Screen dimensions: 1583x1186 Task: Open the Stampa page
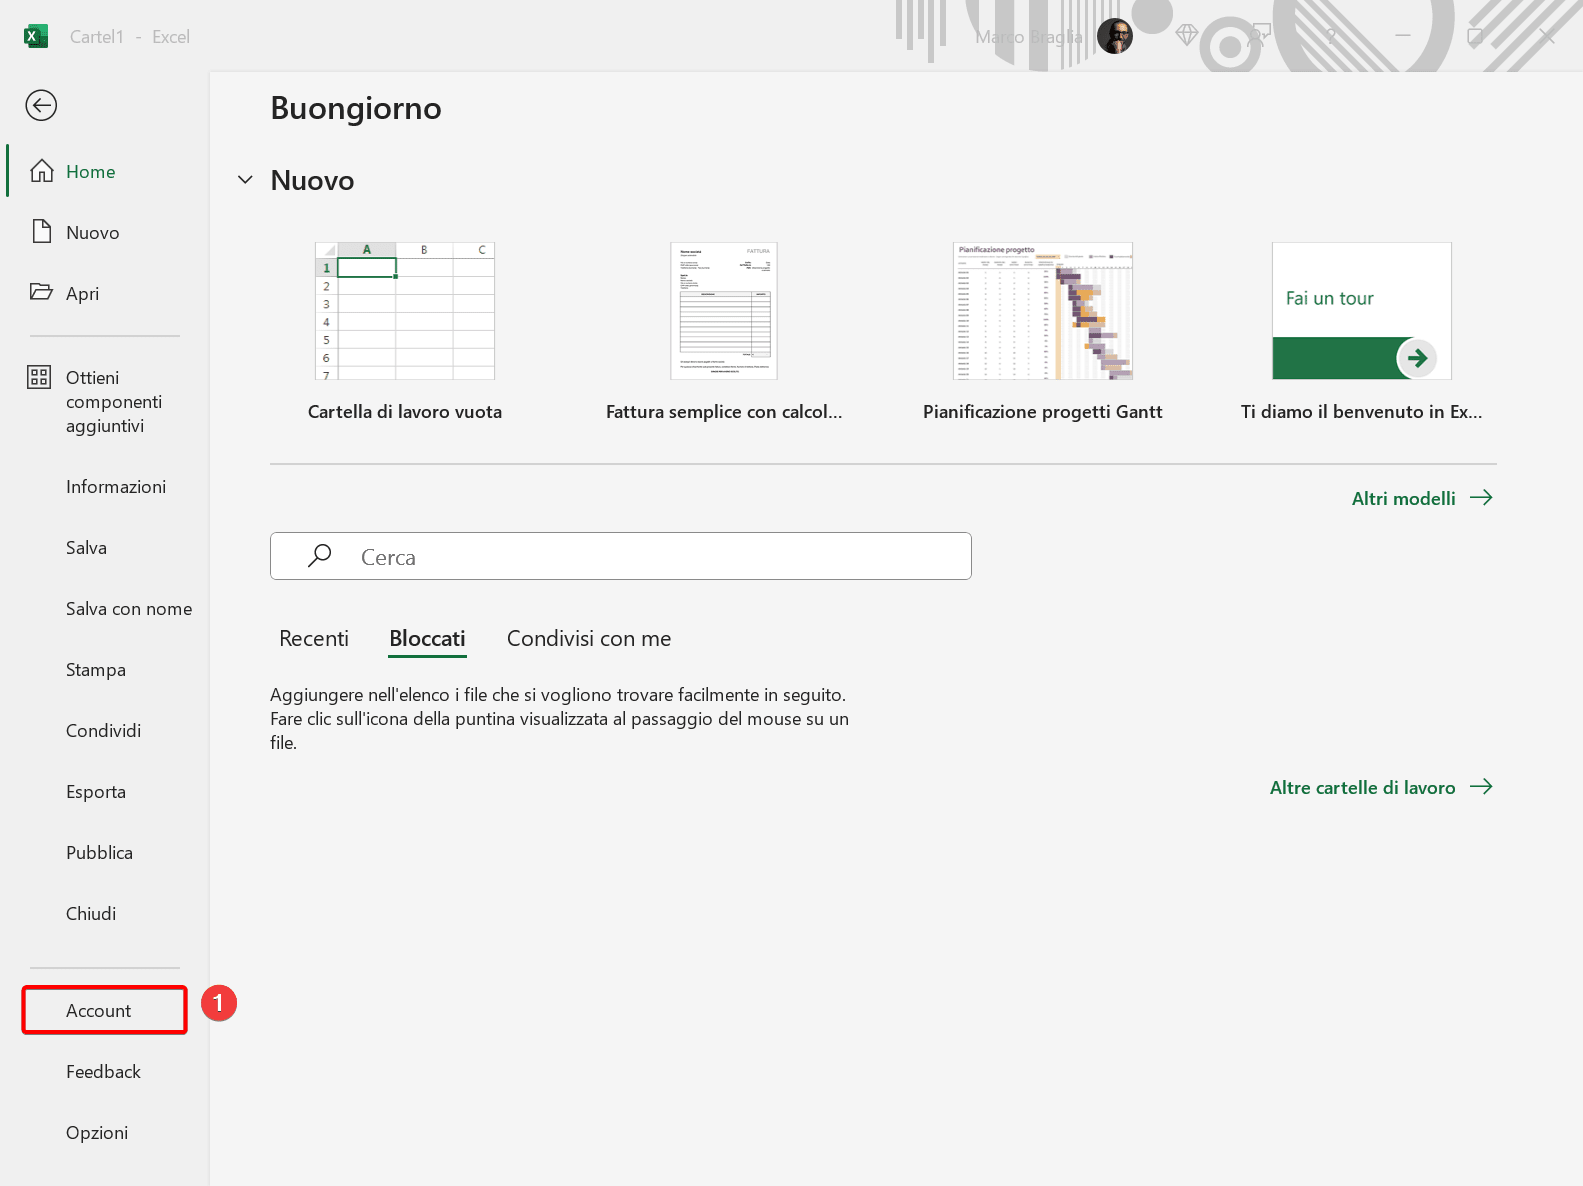coord(96,670)
